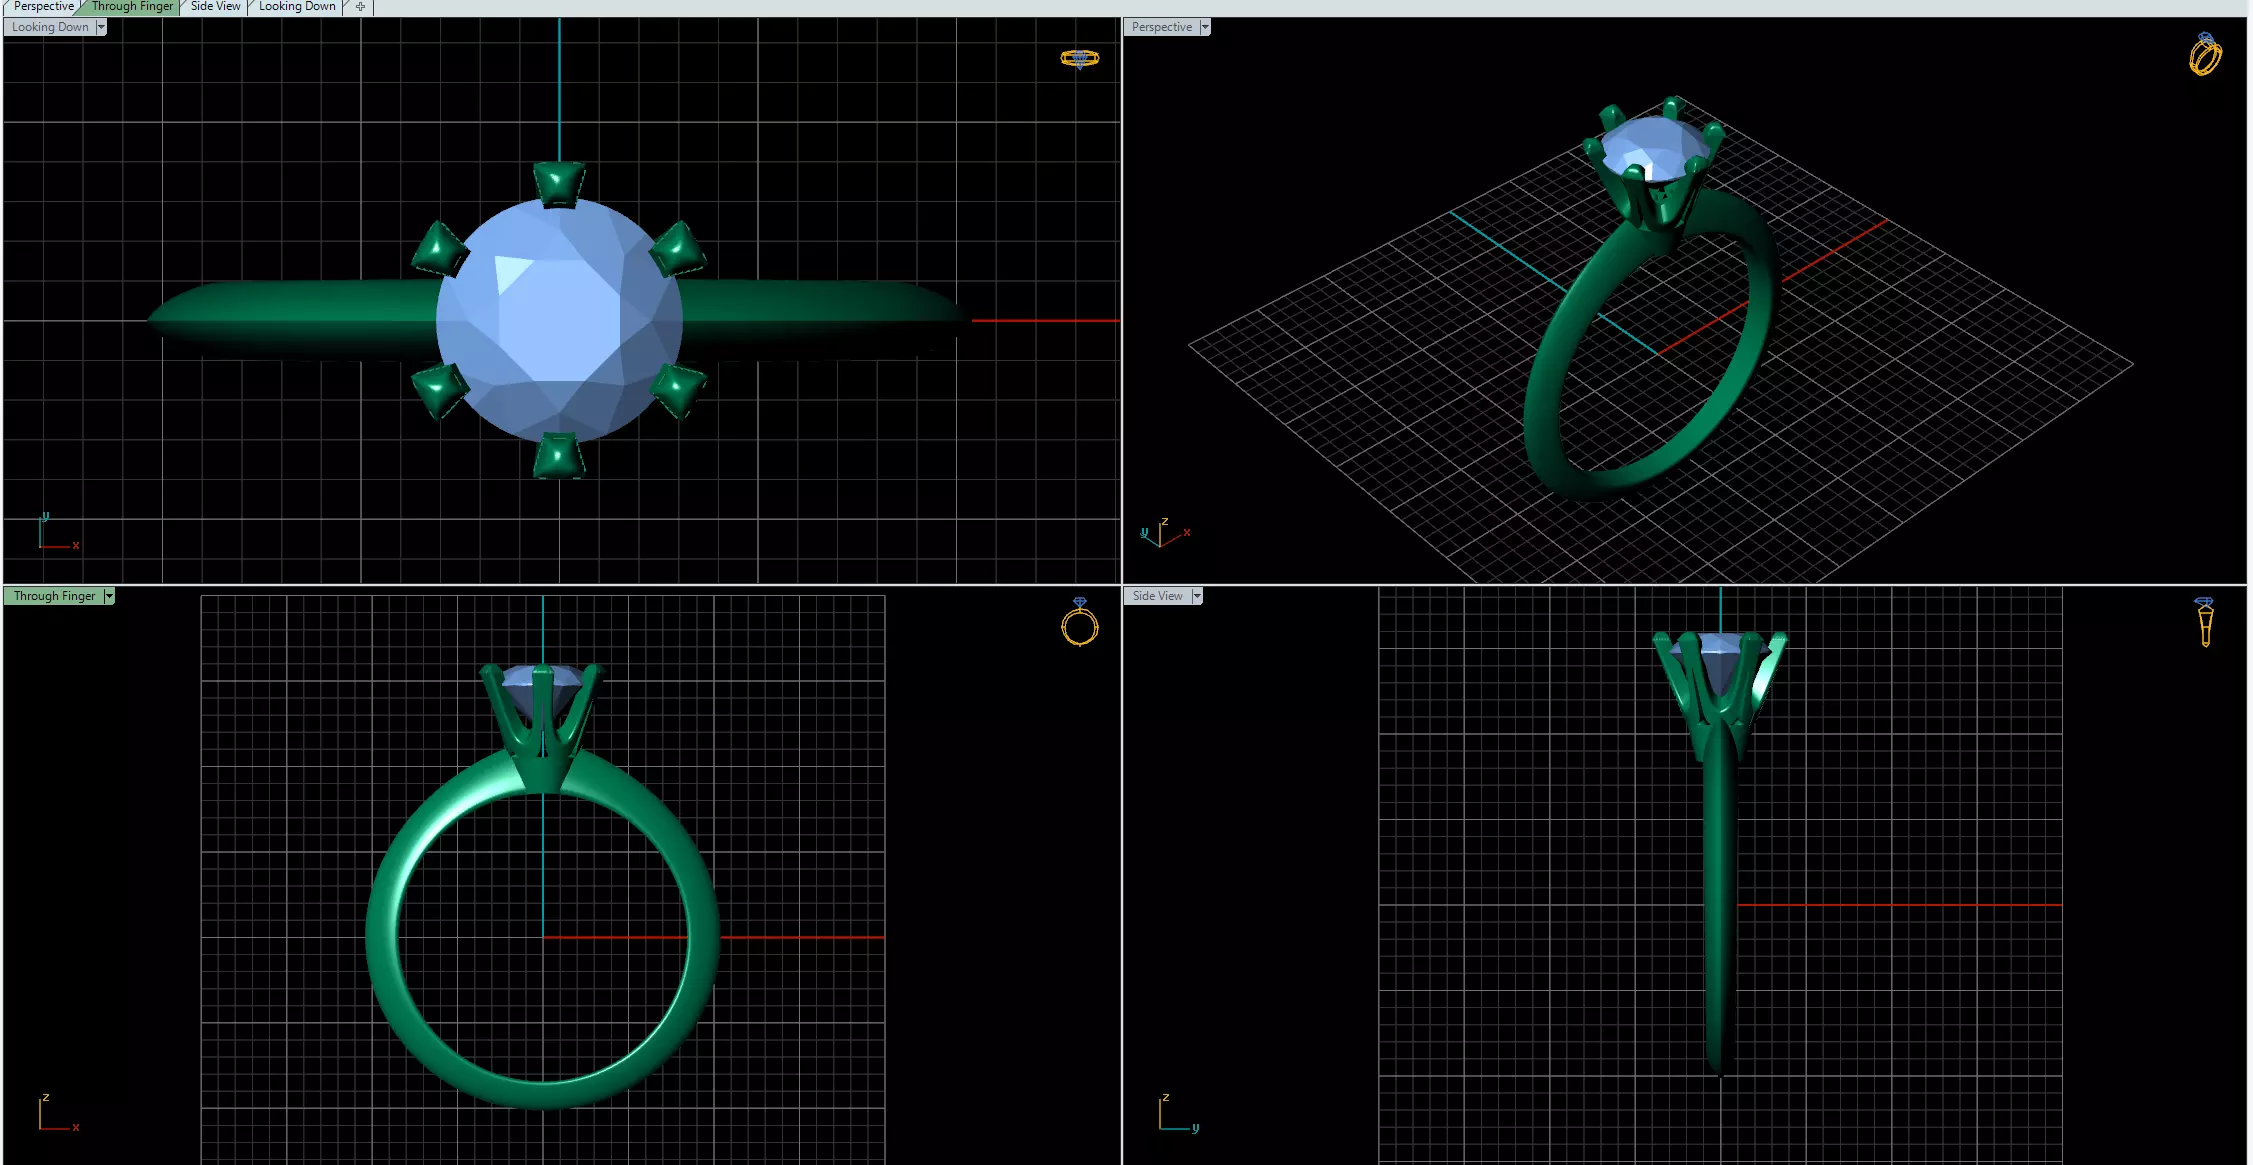Click the axis indicator in Looking Down viewport
Screen dimensions: 2253x1165
(x=57, y=532)
